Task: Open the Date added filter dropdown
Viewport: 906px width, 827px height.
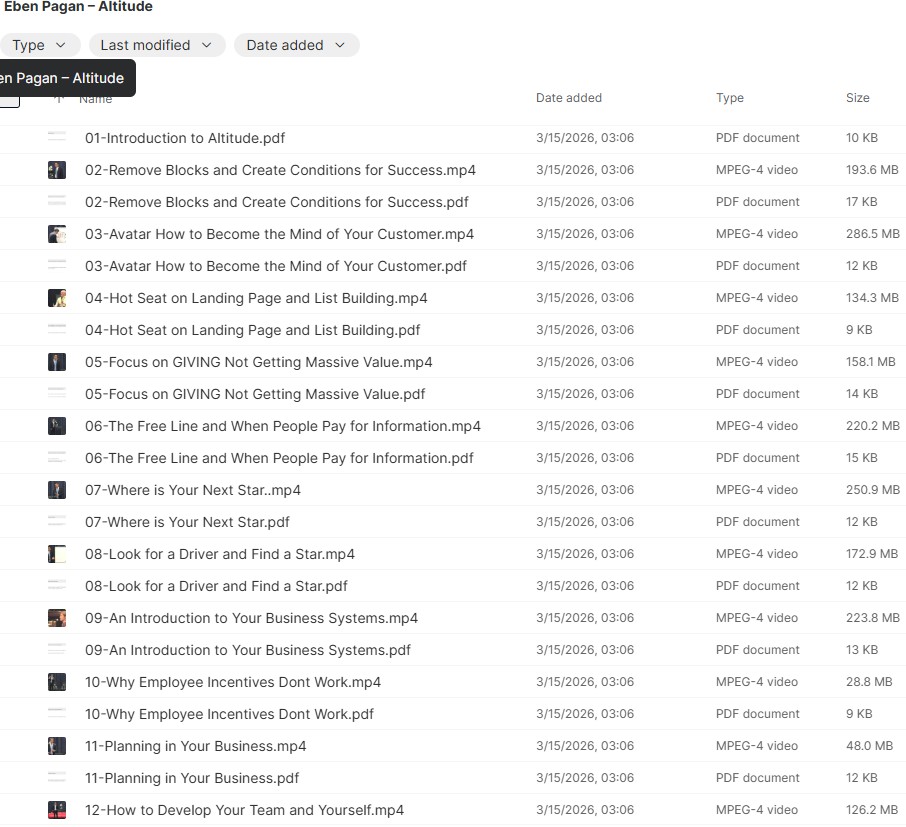Action: pyautogui.click(x=296, y=45)
